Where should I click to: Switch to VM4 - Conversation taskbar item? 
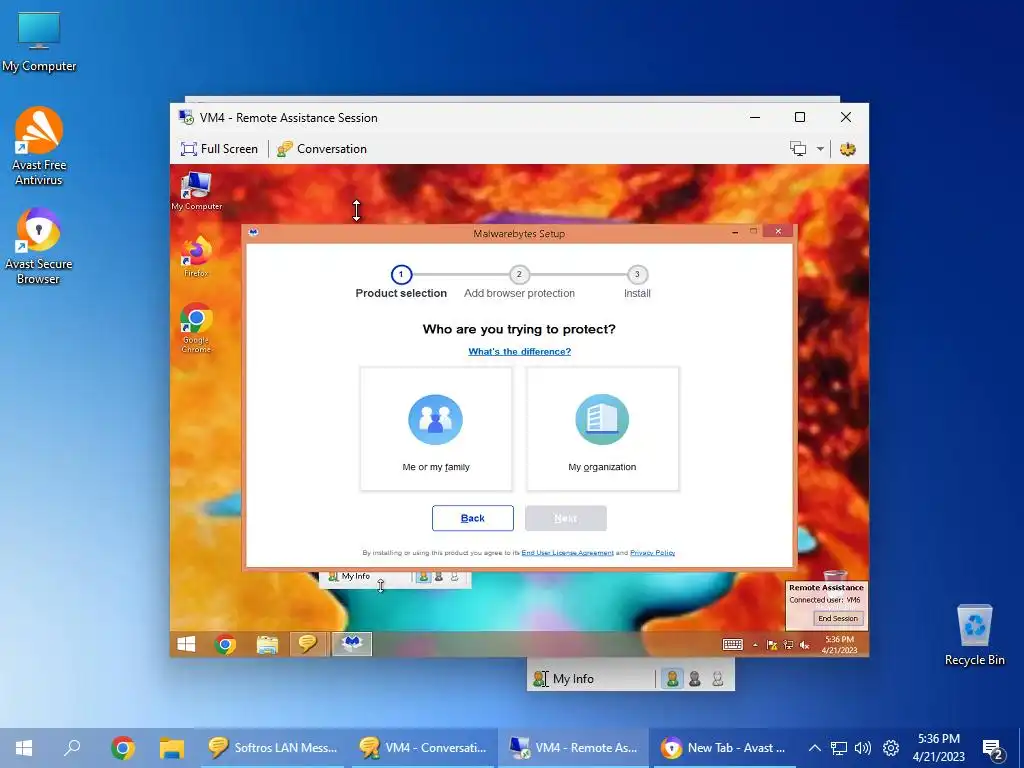423,748
